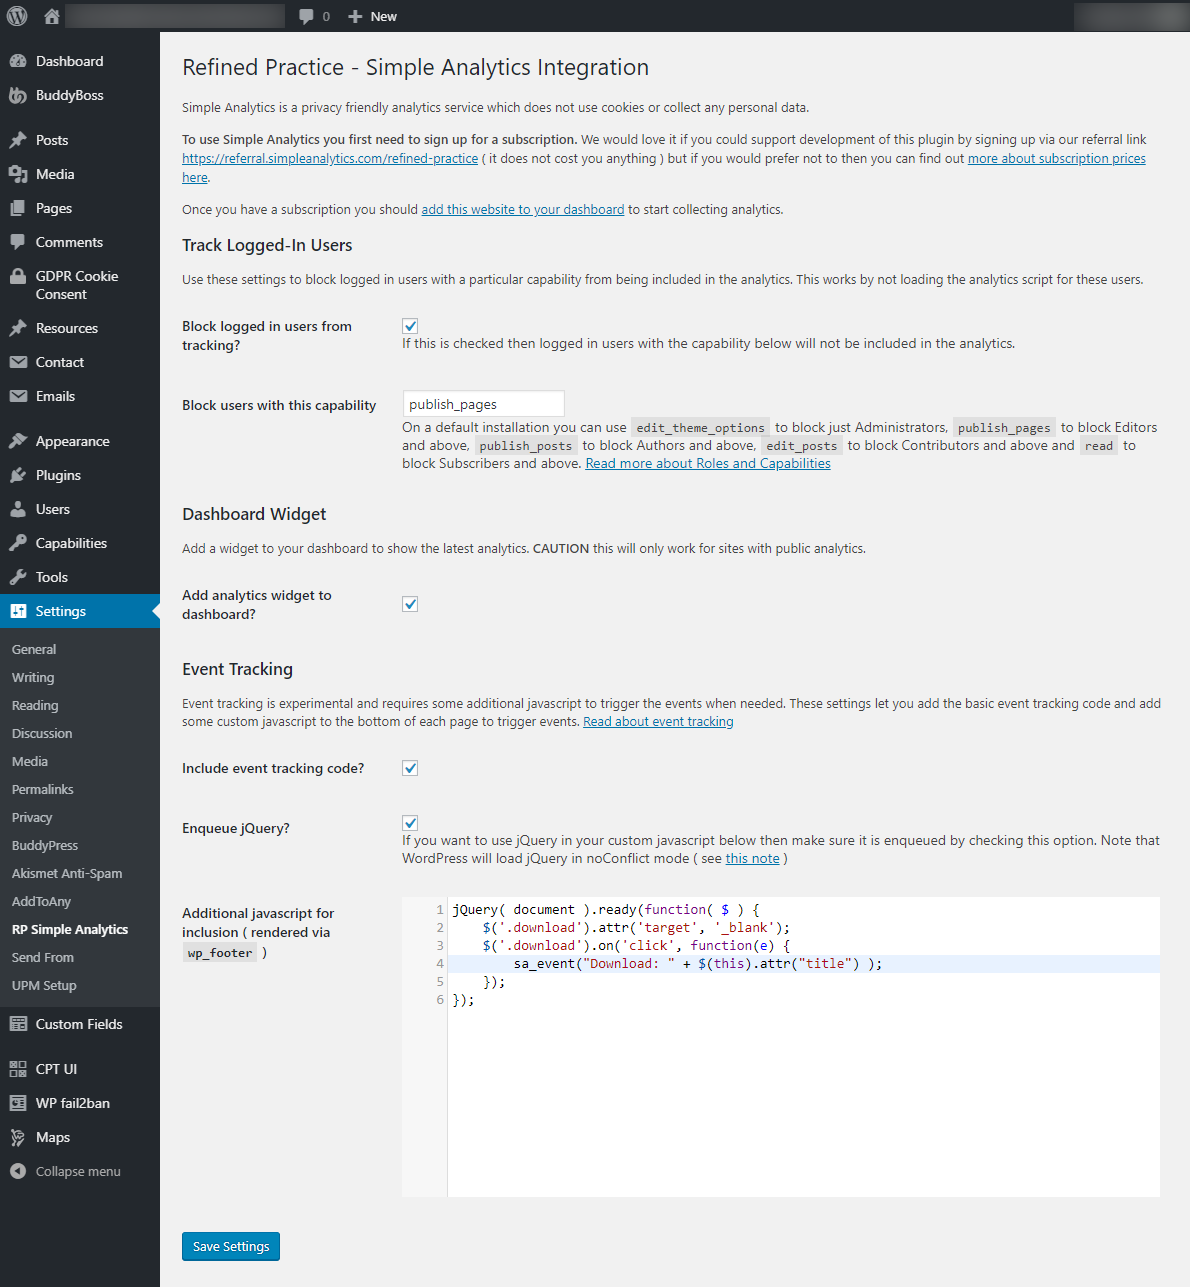The width and height of the screenshot is (1190, 1287).
Task: Open the UPM Setup submenu item
Action: click(44, 985)
